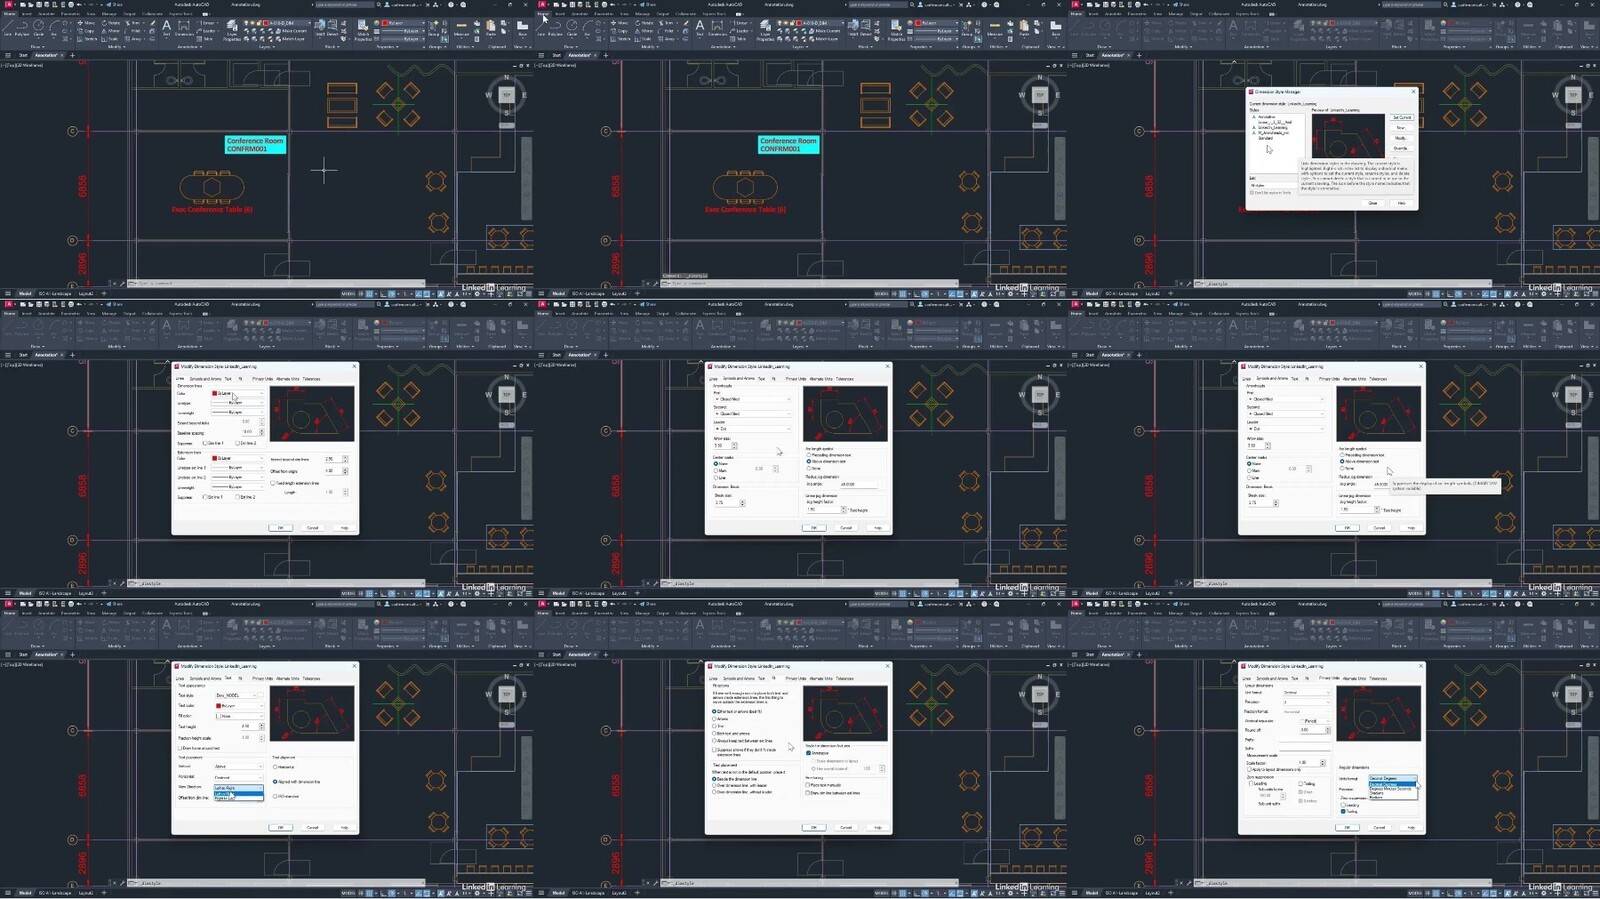
Task: Pick the Mirror tool in the top-left frame
Action: (112, 30)
